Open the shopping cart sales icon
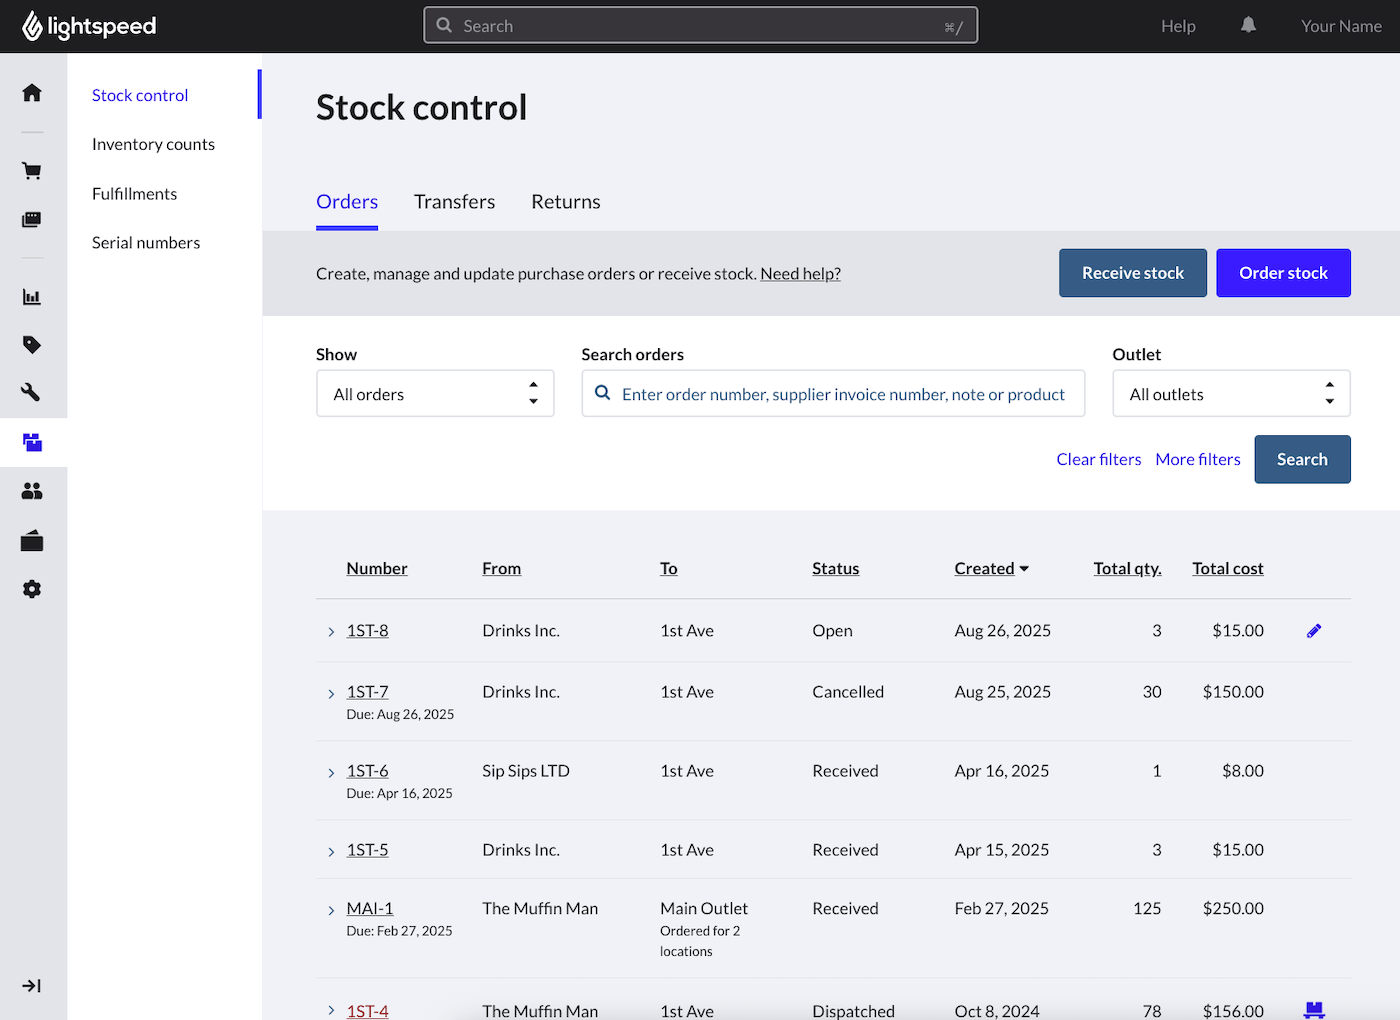This screenshot has height=1020, width=1400. pyautogui.click(x=32, y=171)
